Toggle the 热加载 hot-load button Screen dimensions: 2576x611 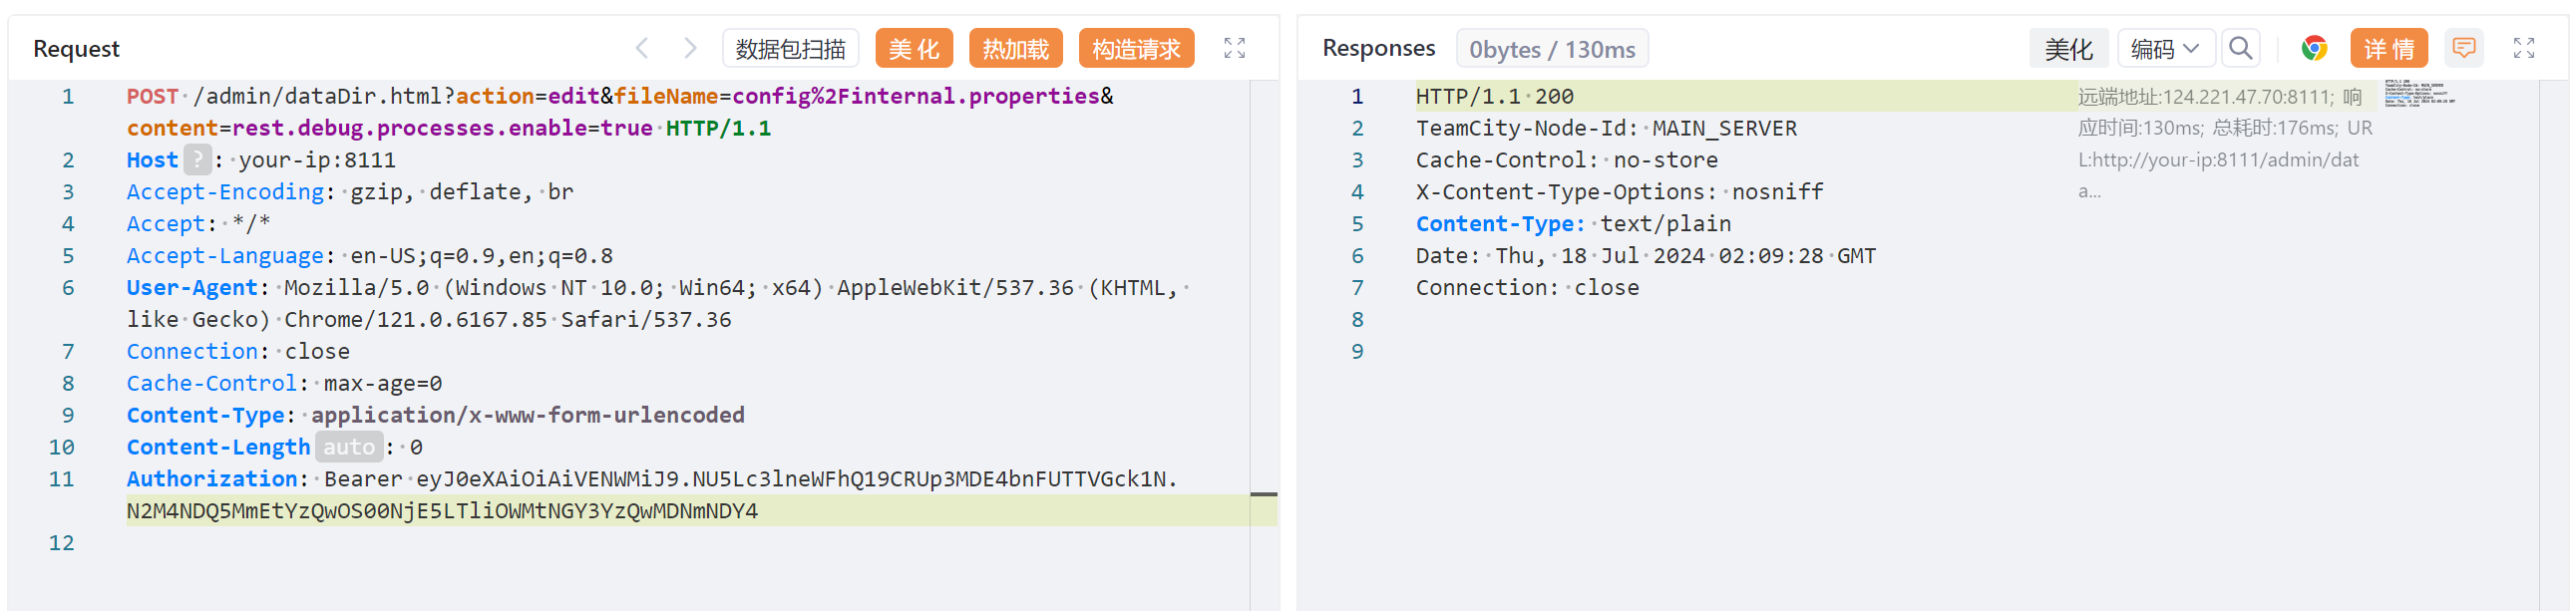(x=1015, y=48)
